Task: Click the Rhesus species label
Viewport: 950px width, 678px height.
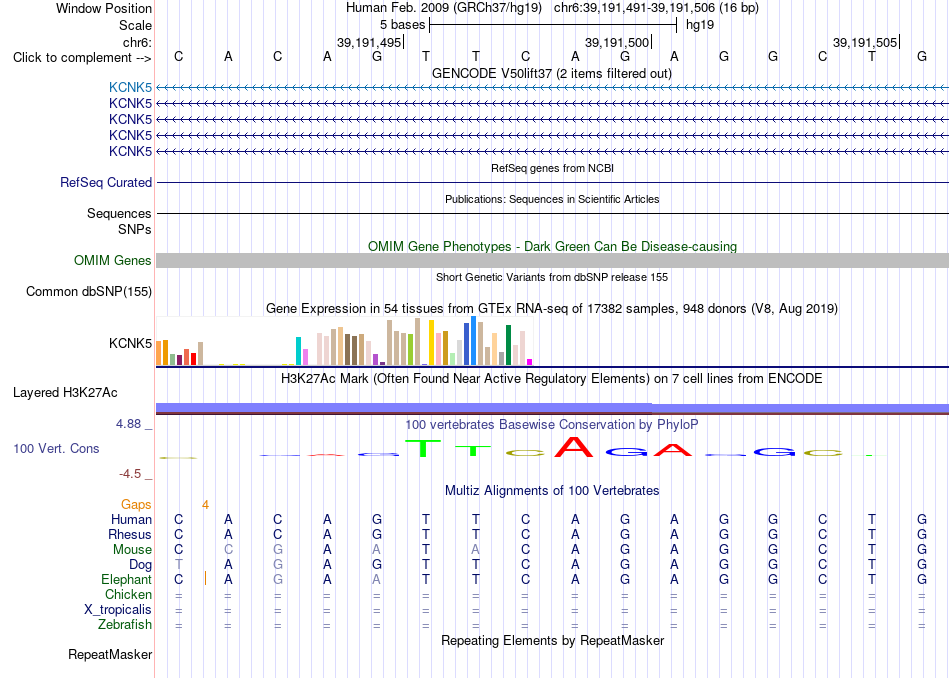Action: [130, 534]
